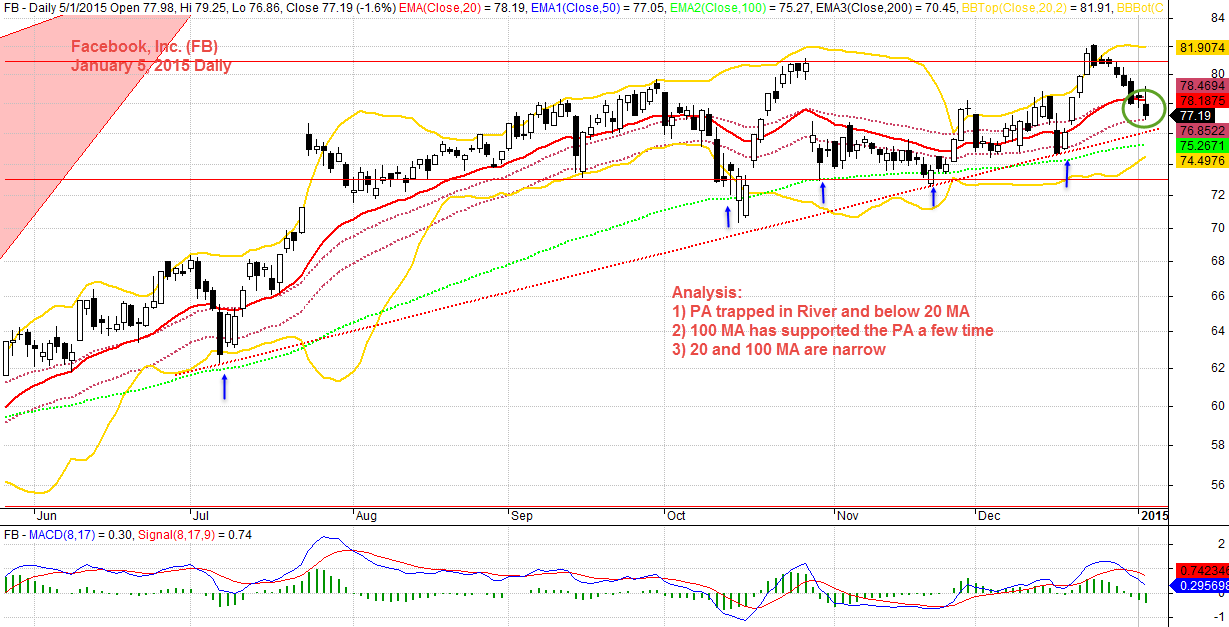Click the 76.8522 price tag on price axis
This screenshot has height=627, width=1229.
(1202, 131)
